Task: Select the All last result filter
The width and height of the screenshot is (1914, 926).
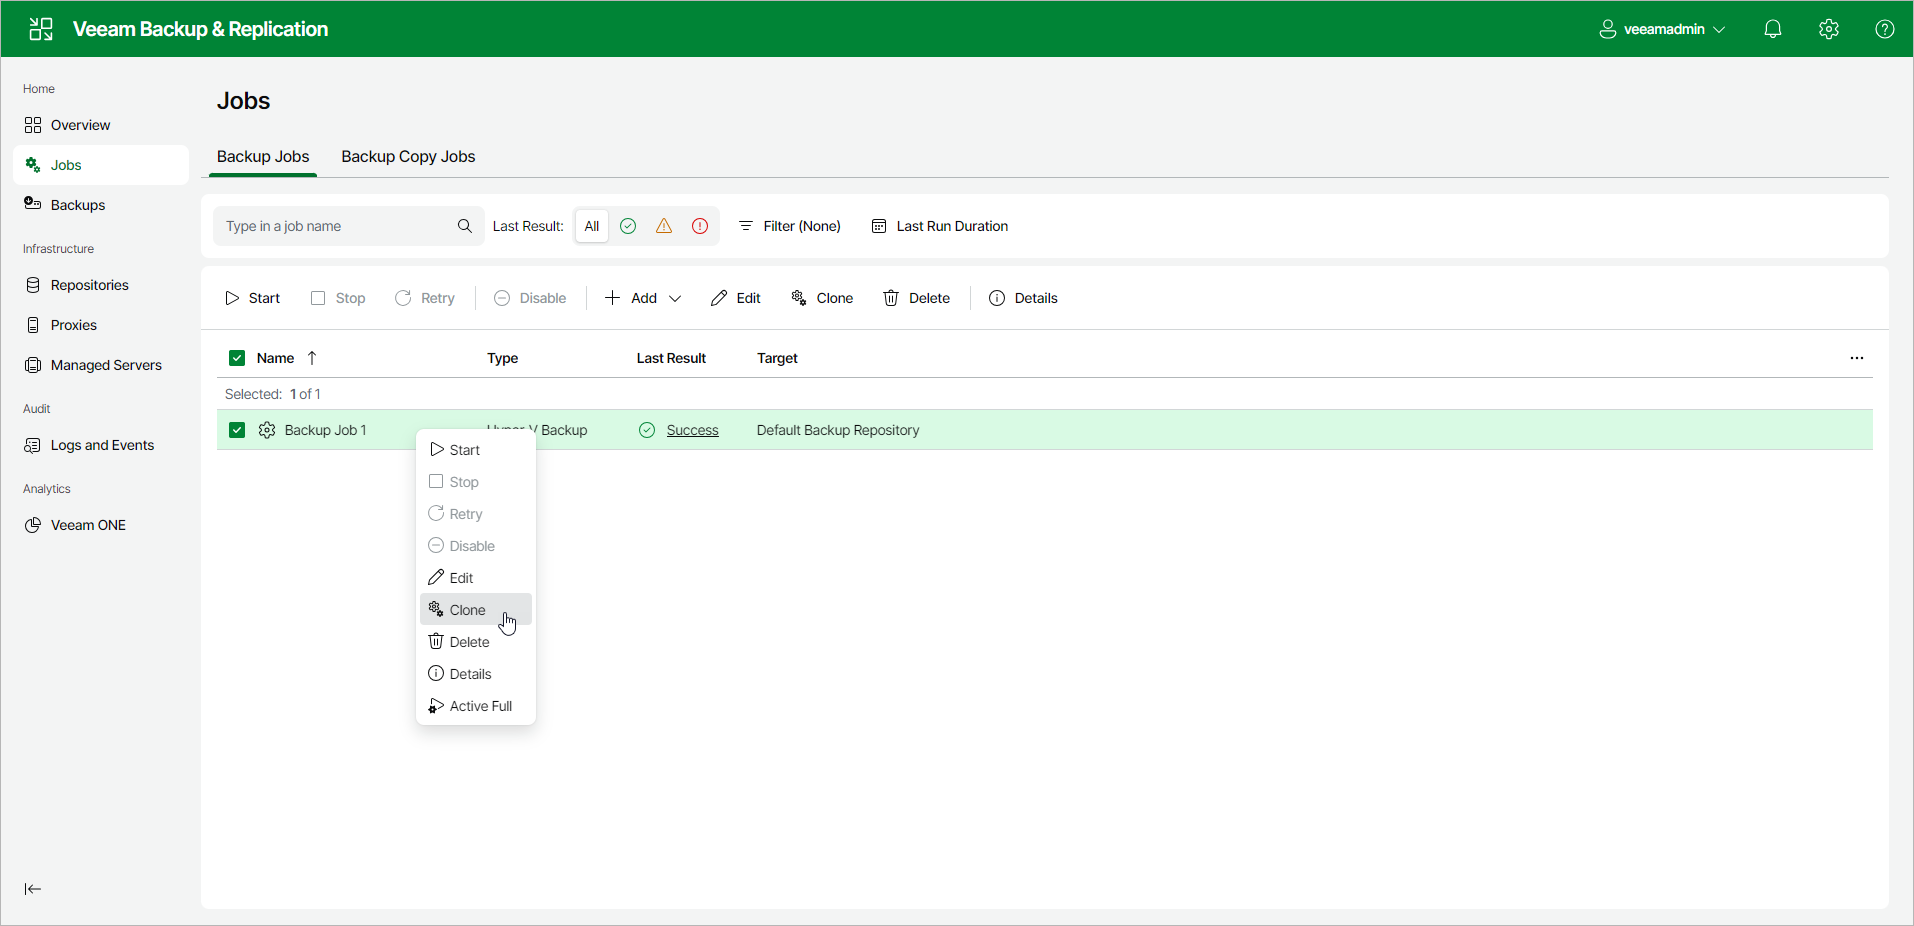Action: tap(592, 226)
